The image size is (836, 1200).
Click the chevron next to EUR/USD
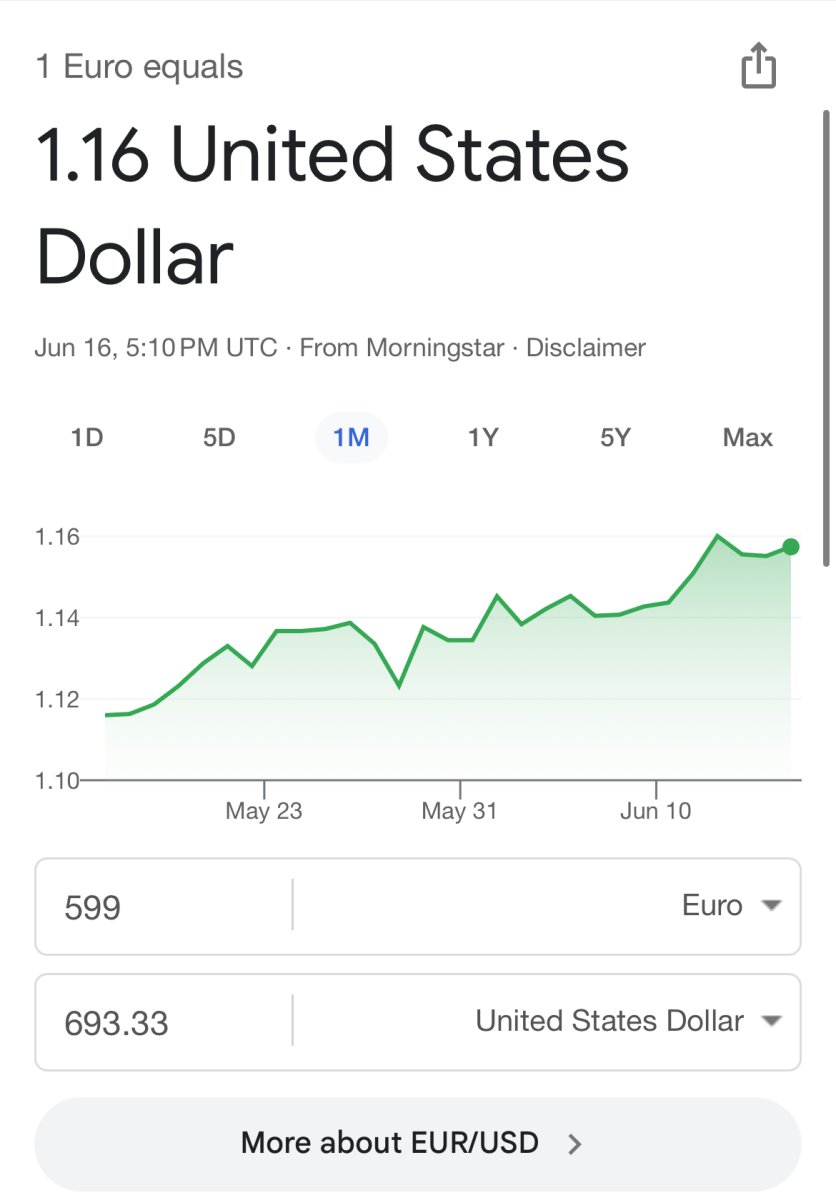(574, 1143)
